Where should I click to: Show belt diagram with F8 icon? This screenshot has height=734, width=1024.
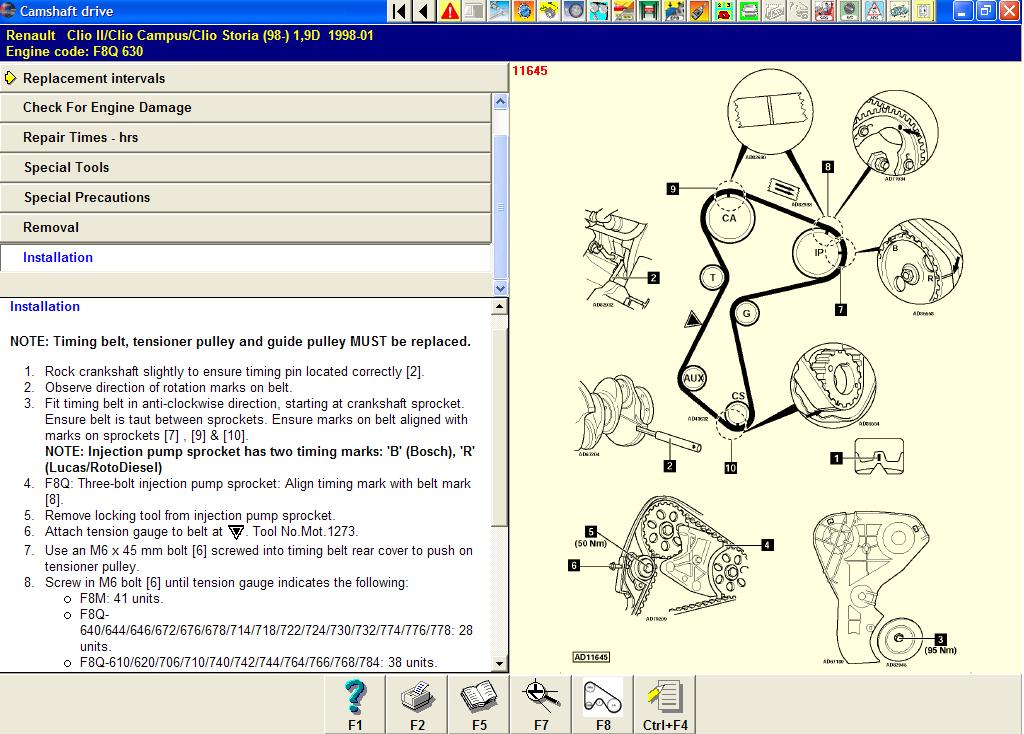pyautogui.click(x=603, y=704)
